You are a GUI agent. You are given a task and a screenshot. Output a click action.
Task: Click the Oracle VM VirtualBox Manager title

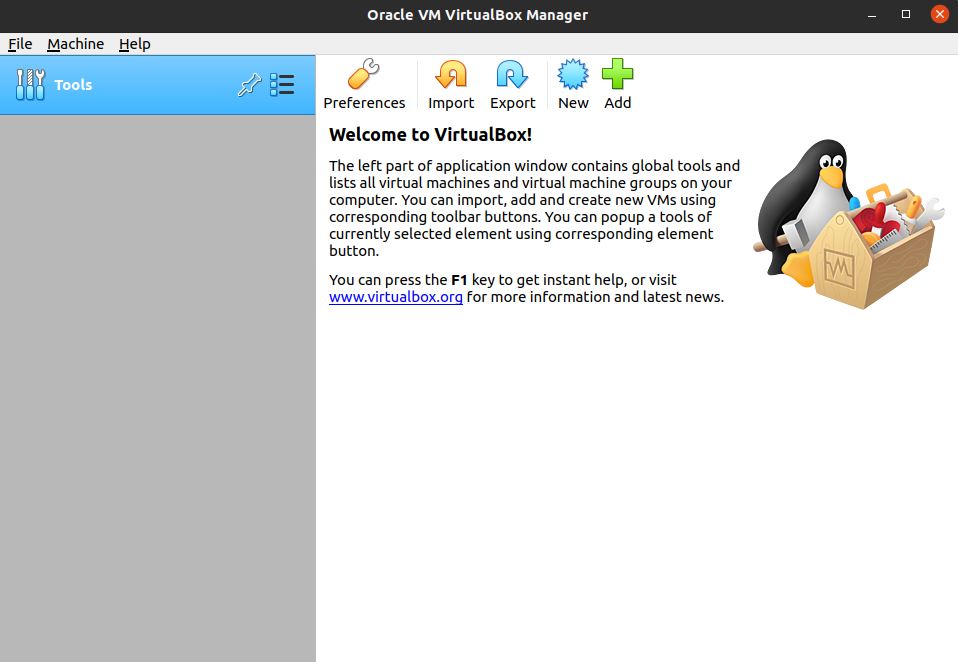coord(477,15)
